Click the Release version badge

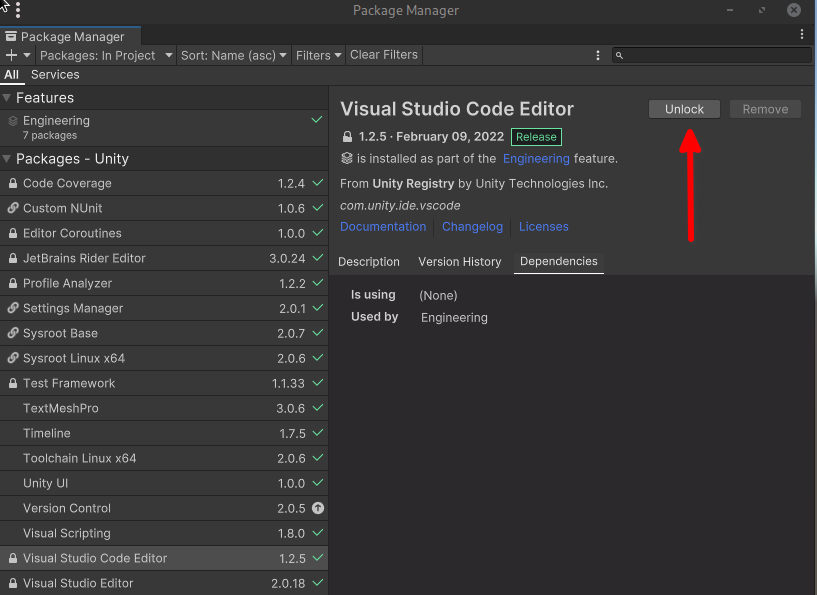tap(536, 135)
